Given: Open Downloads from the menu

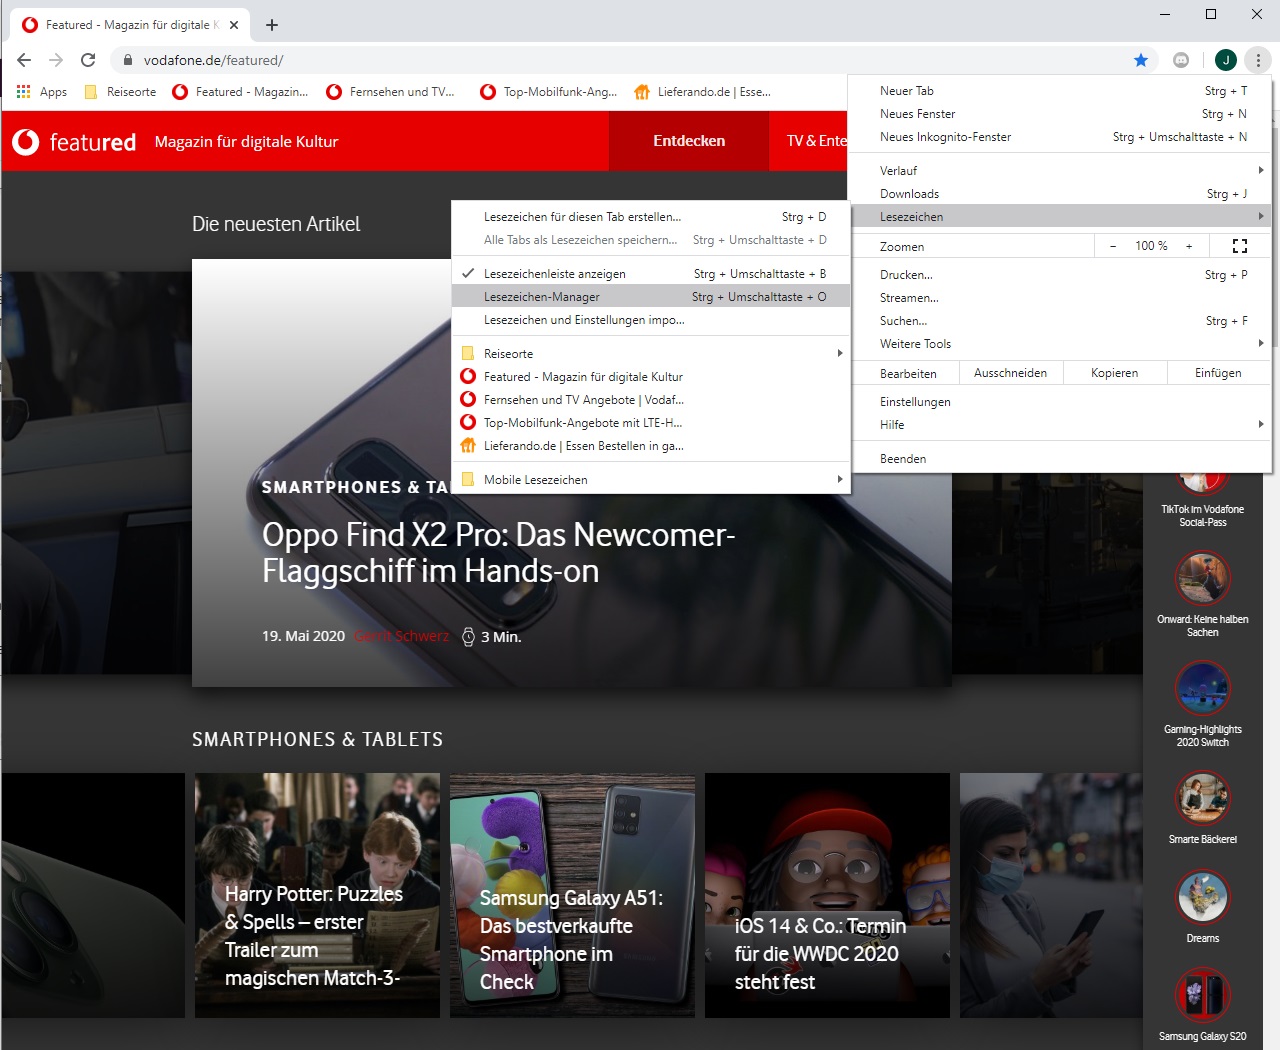Looking at the screenshot, I should point(1060,194).
